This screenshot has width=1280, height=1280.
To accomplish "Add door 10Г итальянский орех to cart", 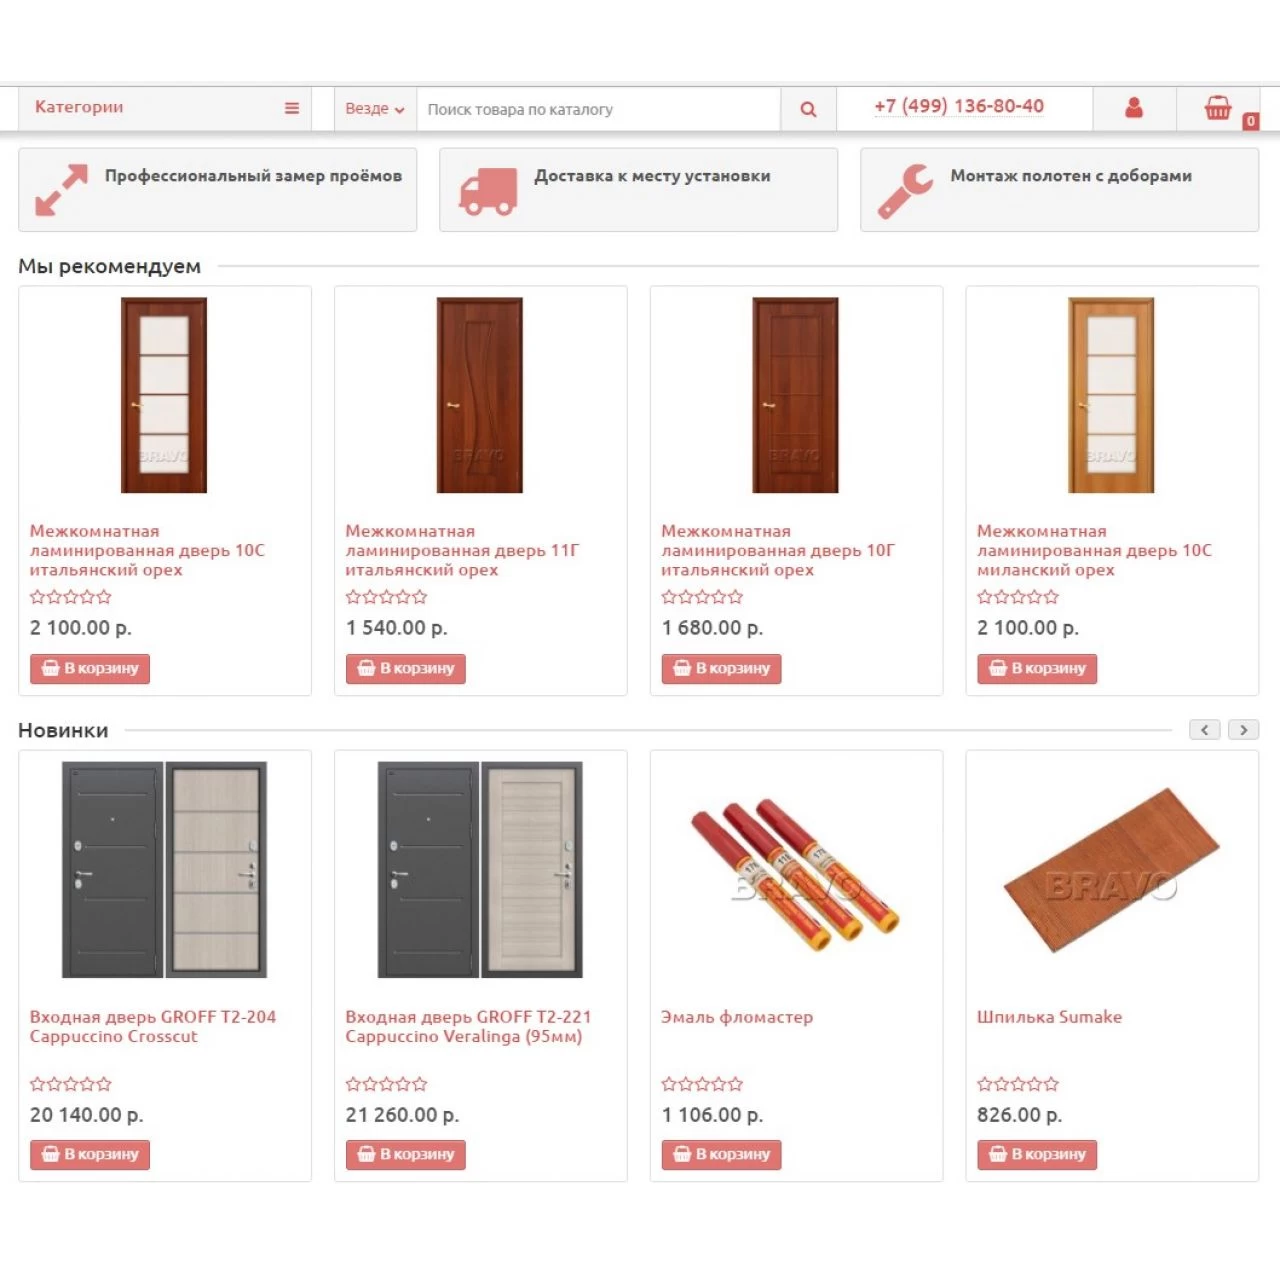I will (721, 668).
